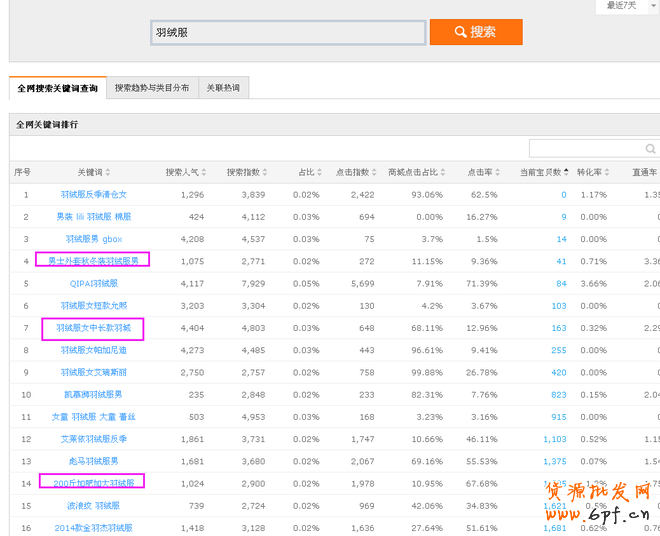Image resolution: width=660 pixels, height=536 pixels.
Task: Sort table by 转化率 column header
Action: pyautogui.click(x=593, y=172)
